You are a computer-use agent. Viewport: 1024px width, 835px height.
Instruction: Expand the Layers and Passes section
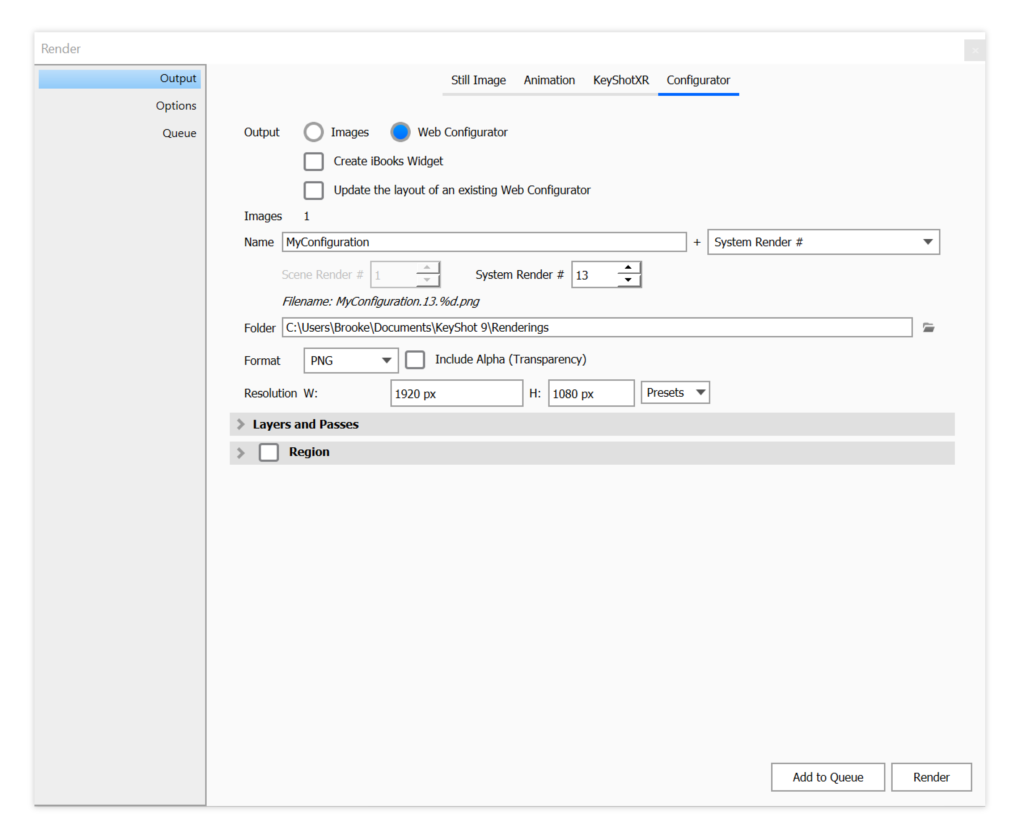(241, 425)
